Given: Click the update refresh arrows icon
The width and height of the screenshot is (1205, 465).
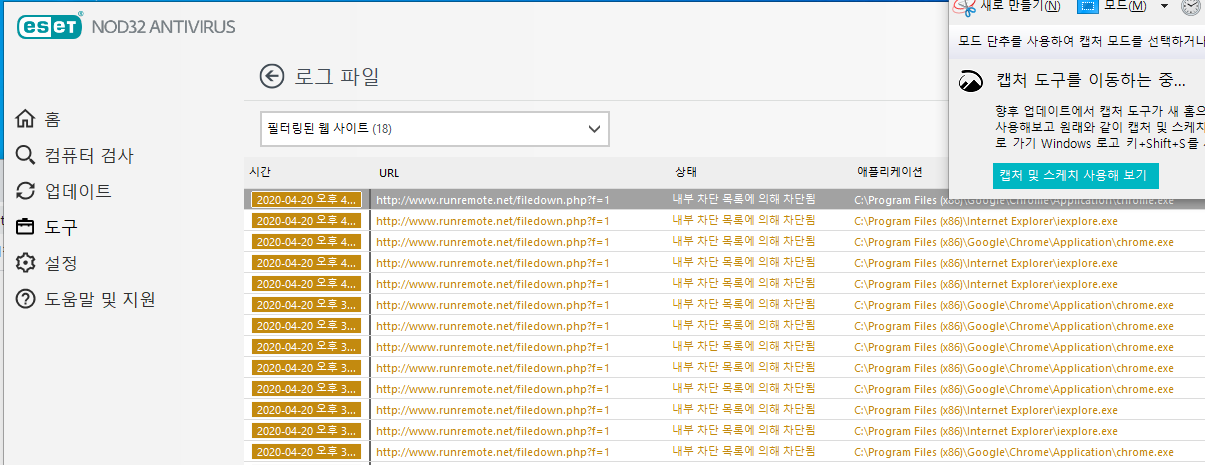Looking at the screenshot, I should coord(26,191).
